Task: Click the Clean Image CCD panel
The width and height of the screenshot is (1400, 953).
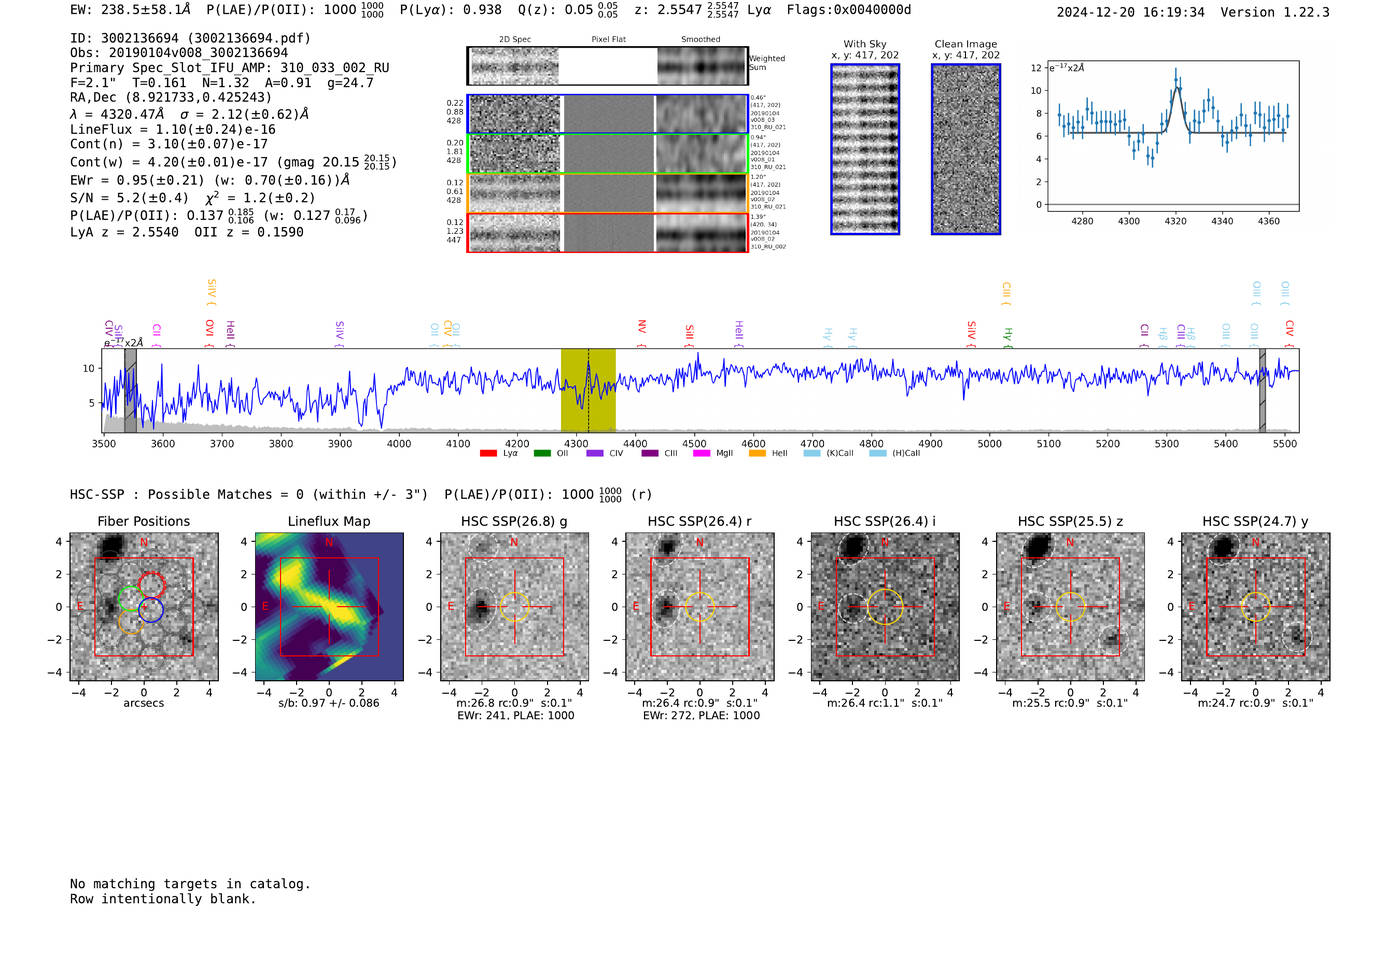Action: coord(966,149)
